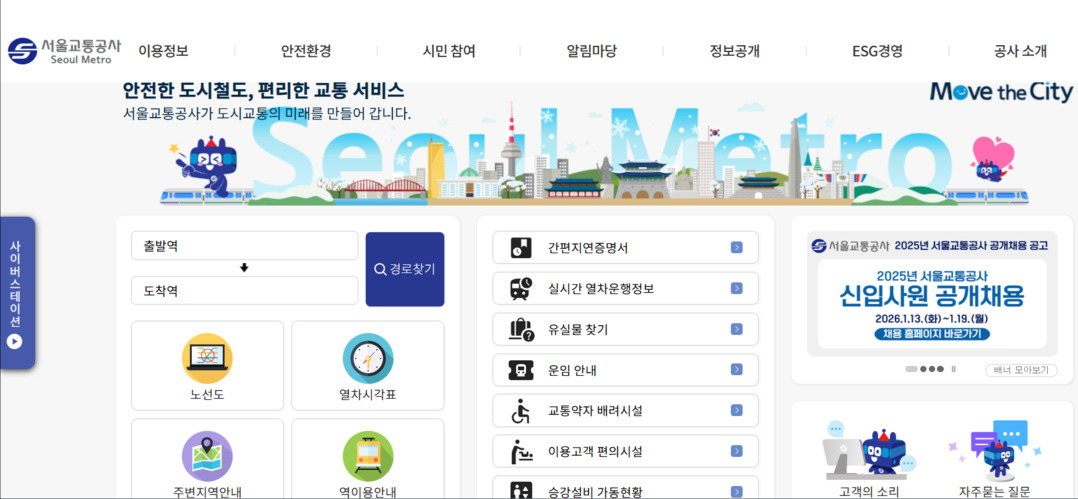Image resolution: width=1078 pixels, height=499 pixels.
Task: Expand the 운임 안내 arrow
Action: [x=736, y=370]
